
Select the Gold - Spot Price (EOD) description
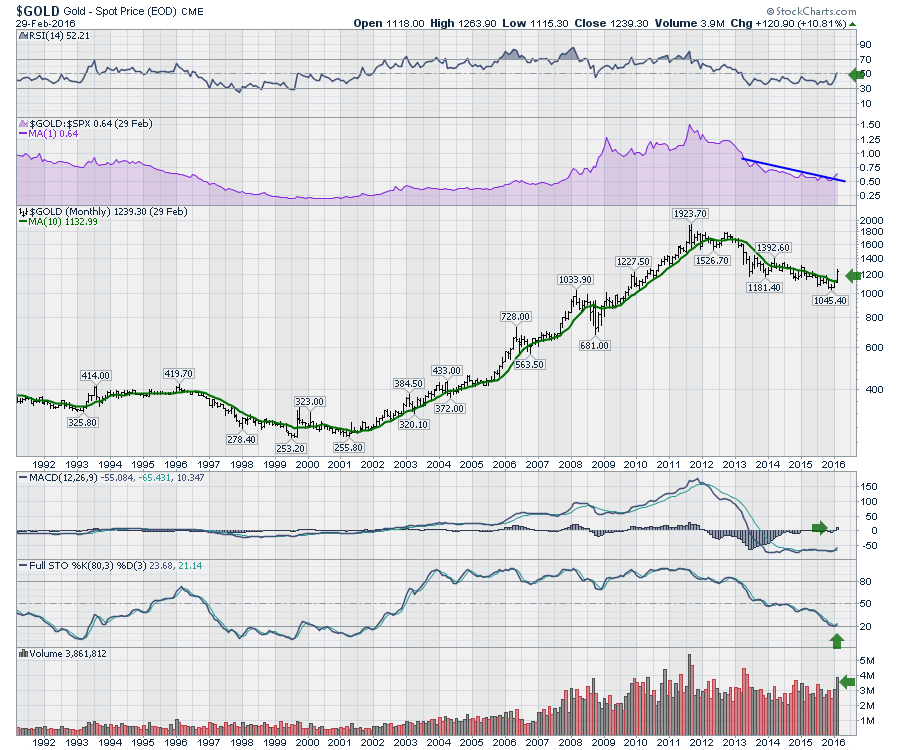pyautogui.click(x=120, y=11)
